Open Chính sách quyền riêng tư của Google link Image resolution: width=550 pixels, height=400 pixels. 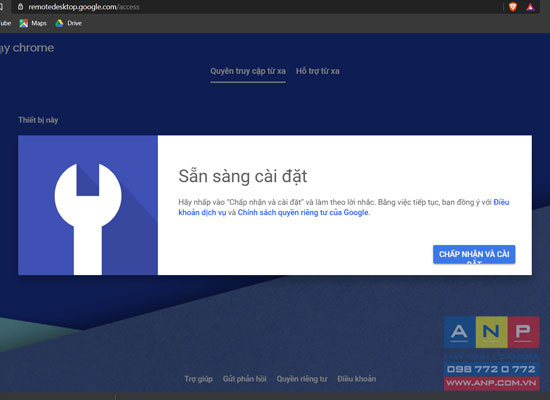[303, 213]
